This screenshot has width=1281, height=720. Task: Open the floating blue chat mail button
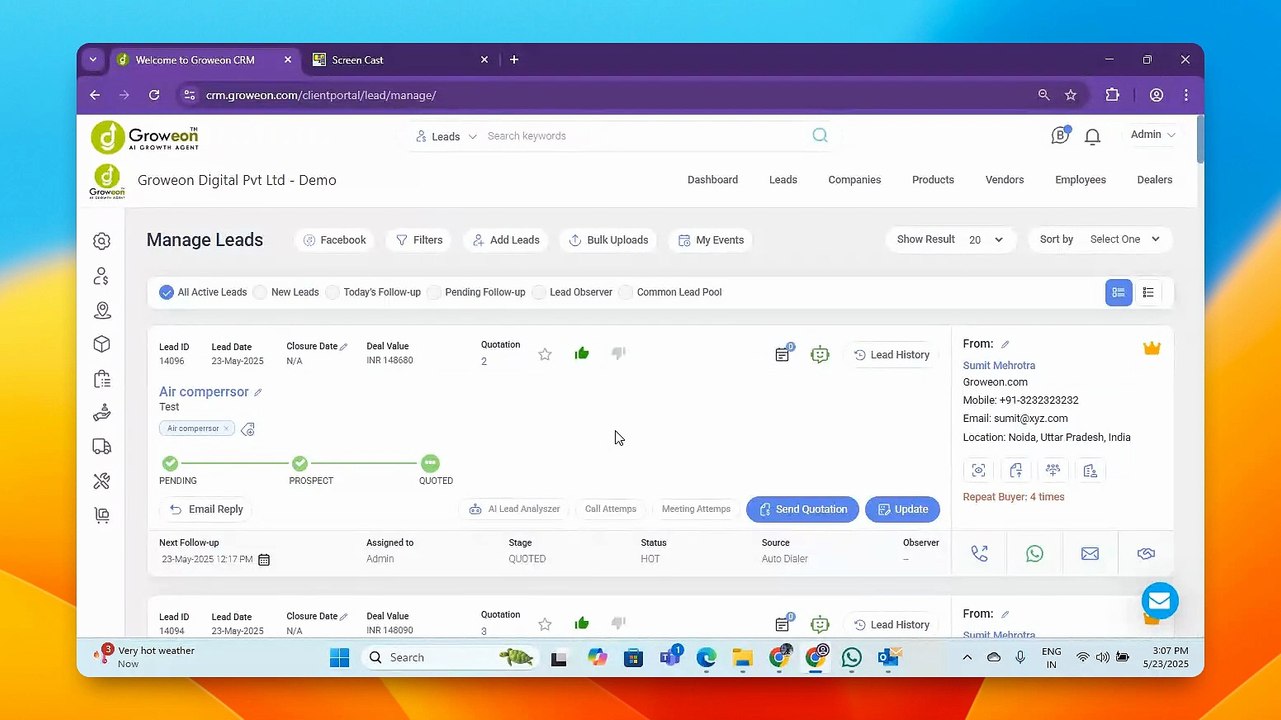1160,600
